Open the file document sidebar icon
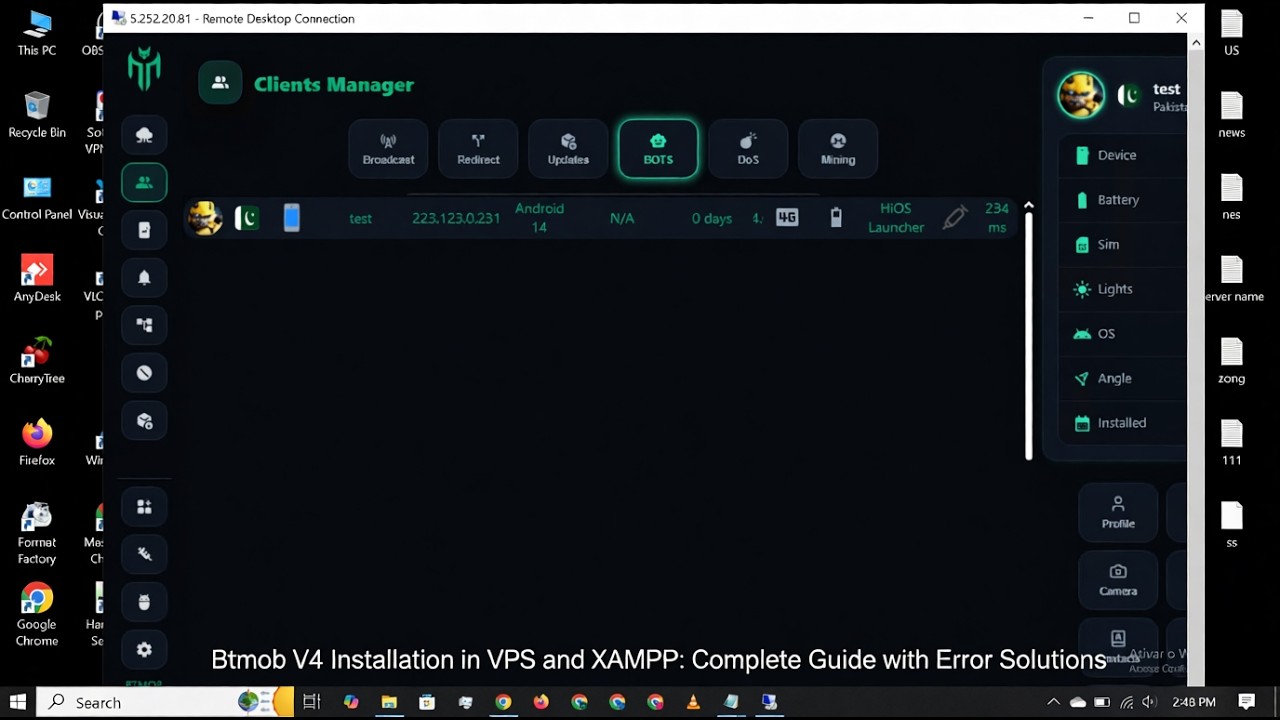The height and width of the screenshot is (720, 1280). [144, 230]
